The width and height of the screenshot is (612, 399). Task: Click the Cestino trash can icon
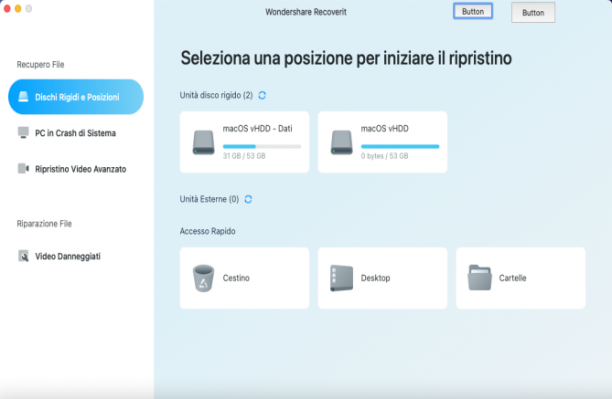click(x=203, y=278)
